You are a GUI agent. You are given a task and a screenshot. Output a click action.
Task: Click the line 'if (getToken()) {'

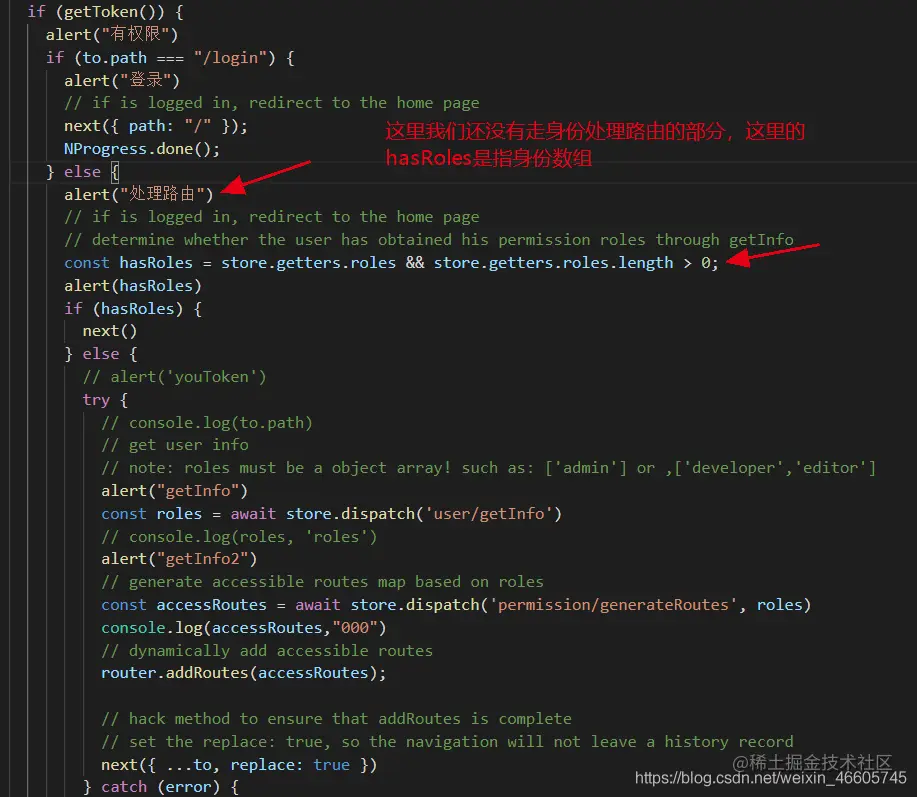[105, 12]
